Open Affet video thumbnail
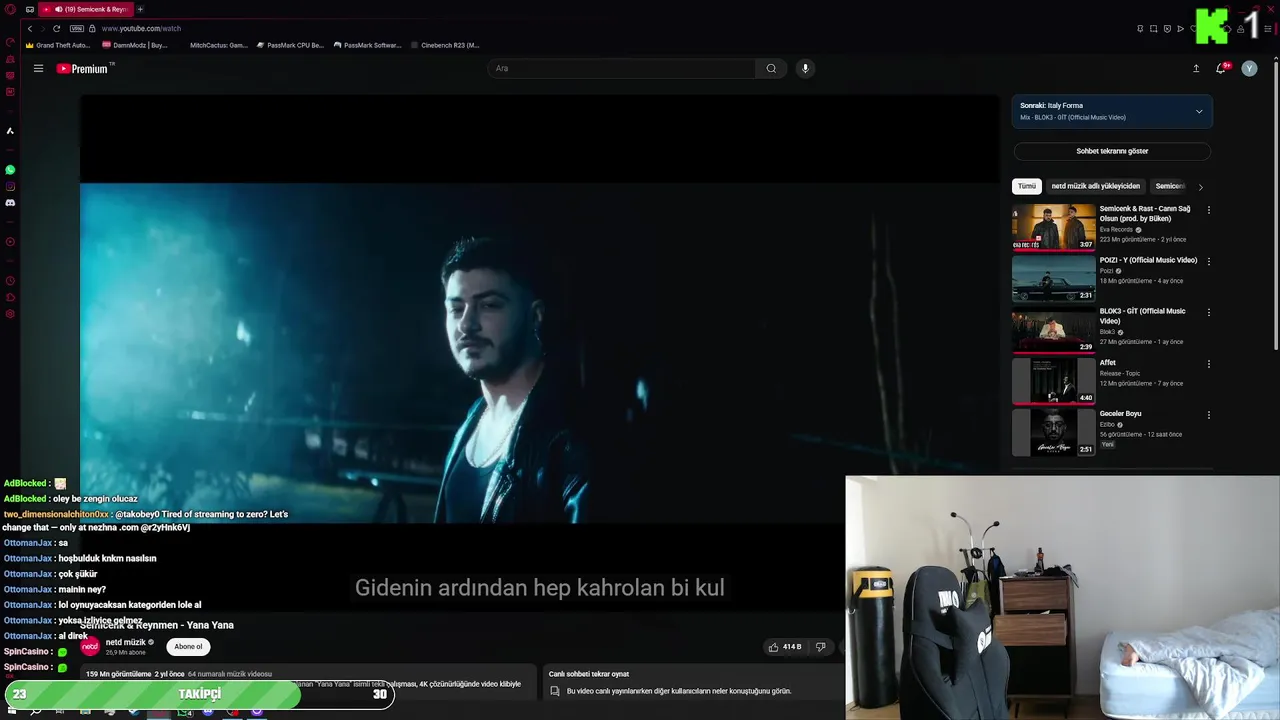This screenshot has height=720, width=1280. click(1054, 380)
